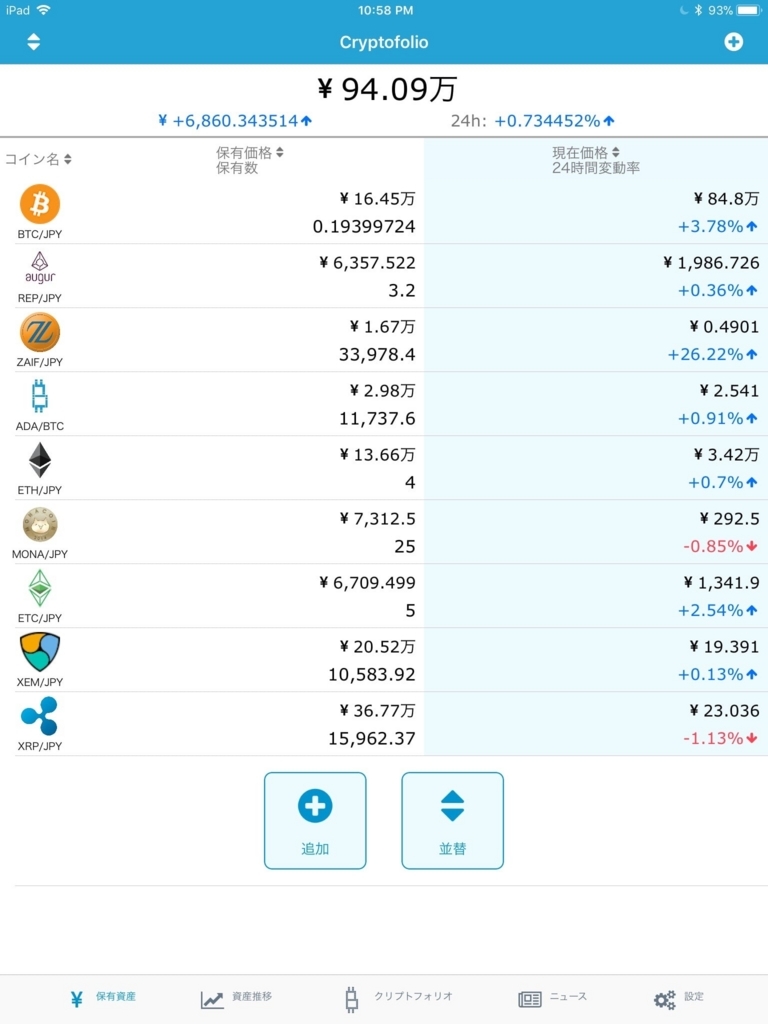Tap the total ¥94.09万 balance
Viewport: 768px width, 1024px height.
(x=387, y=89)
